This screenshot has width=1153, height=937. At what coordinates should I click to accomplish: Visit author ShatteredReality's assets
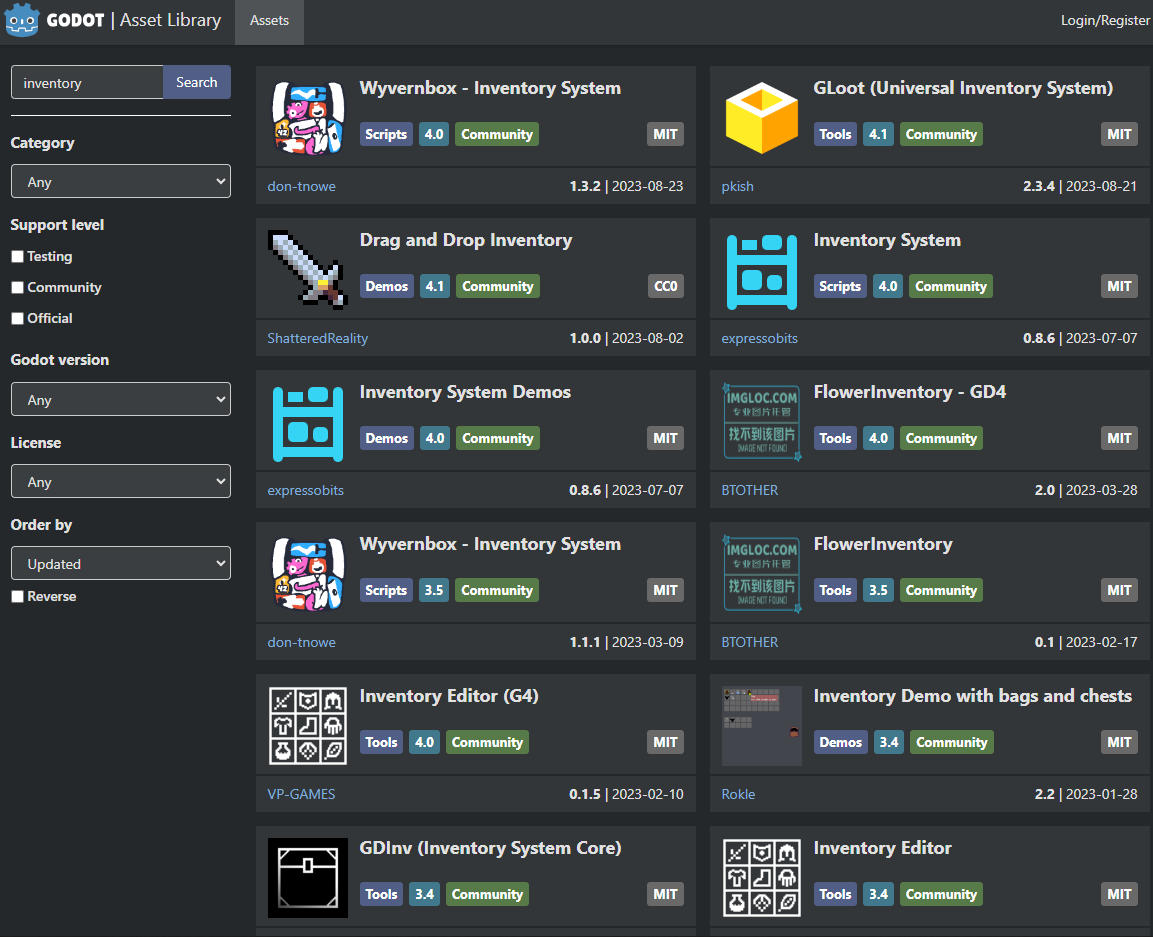pyautogui.click(x=318, y=338)
